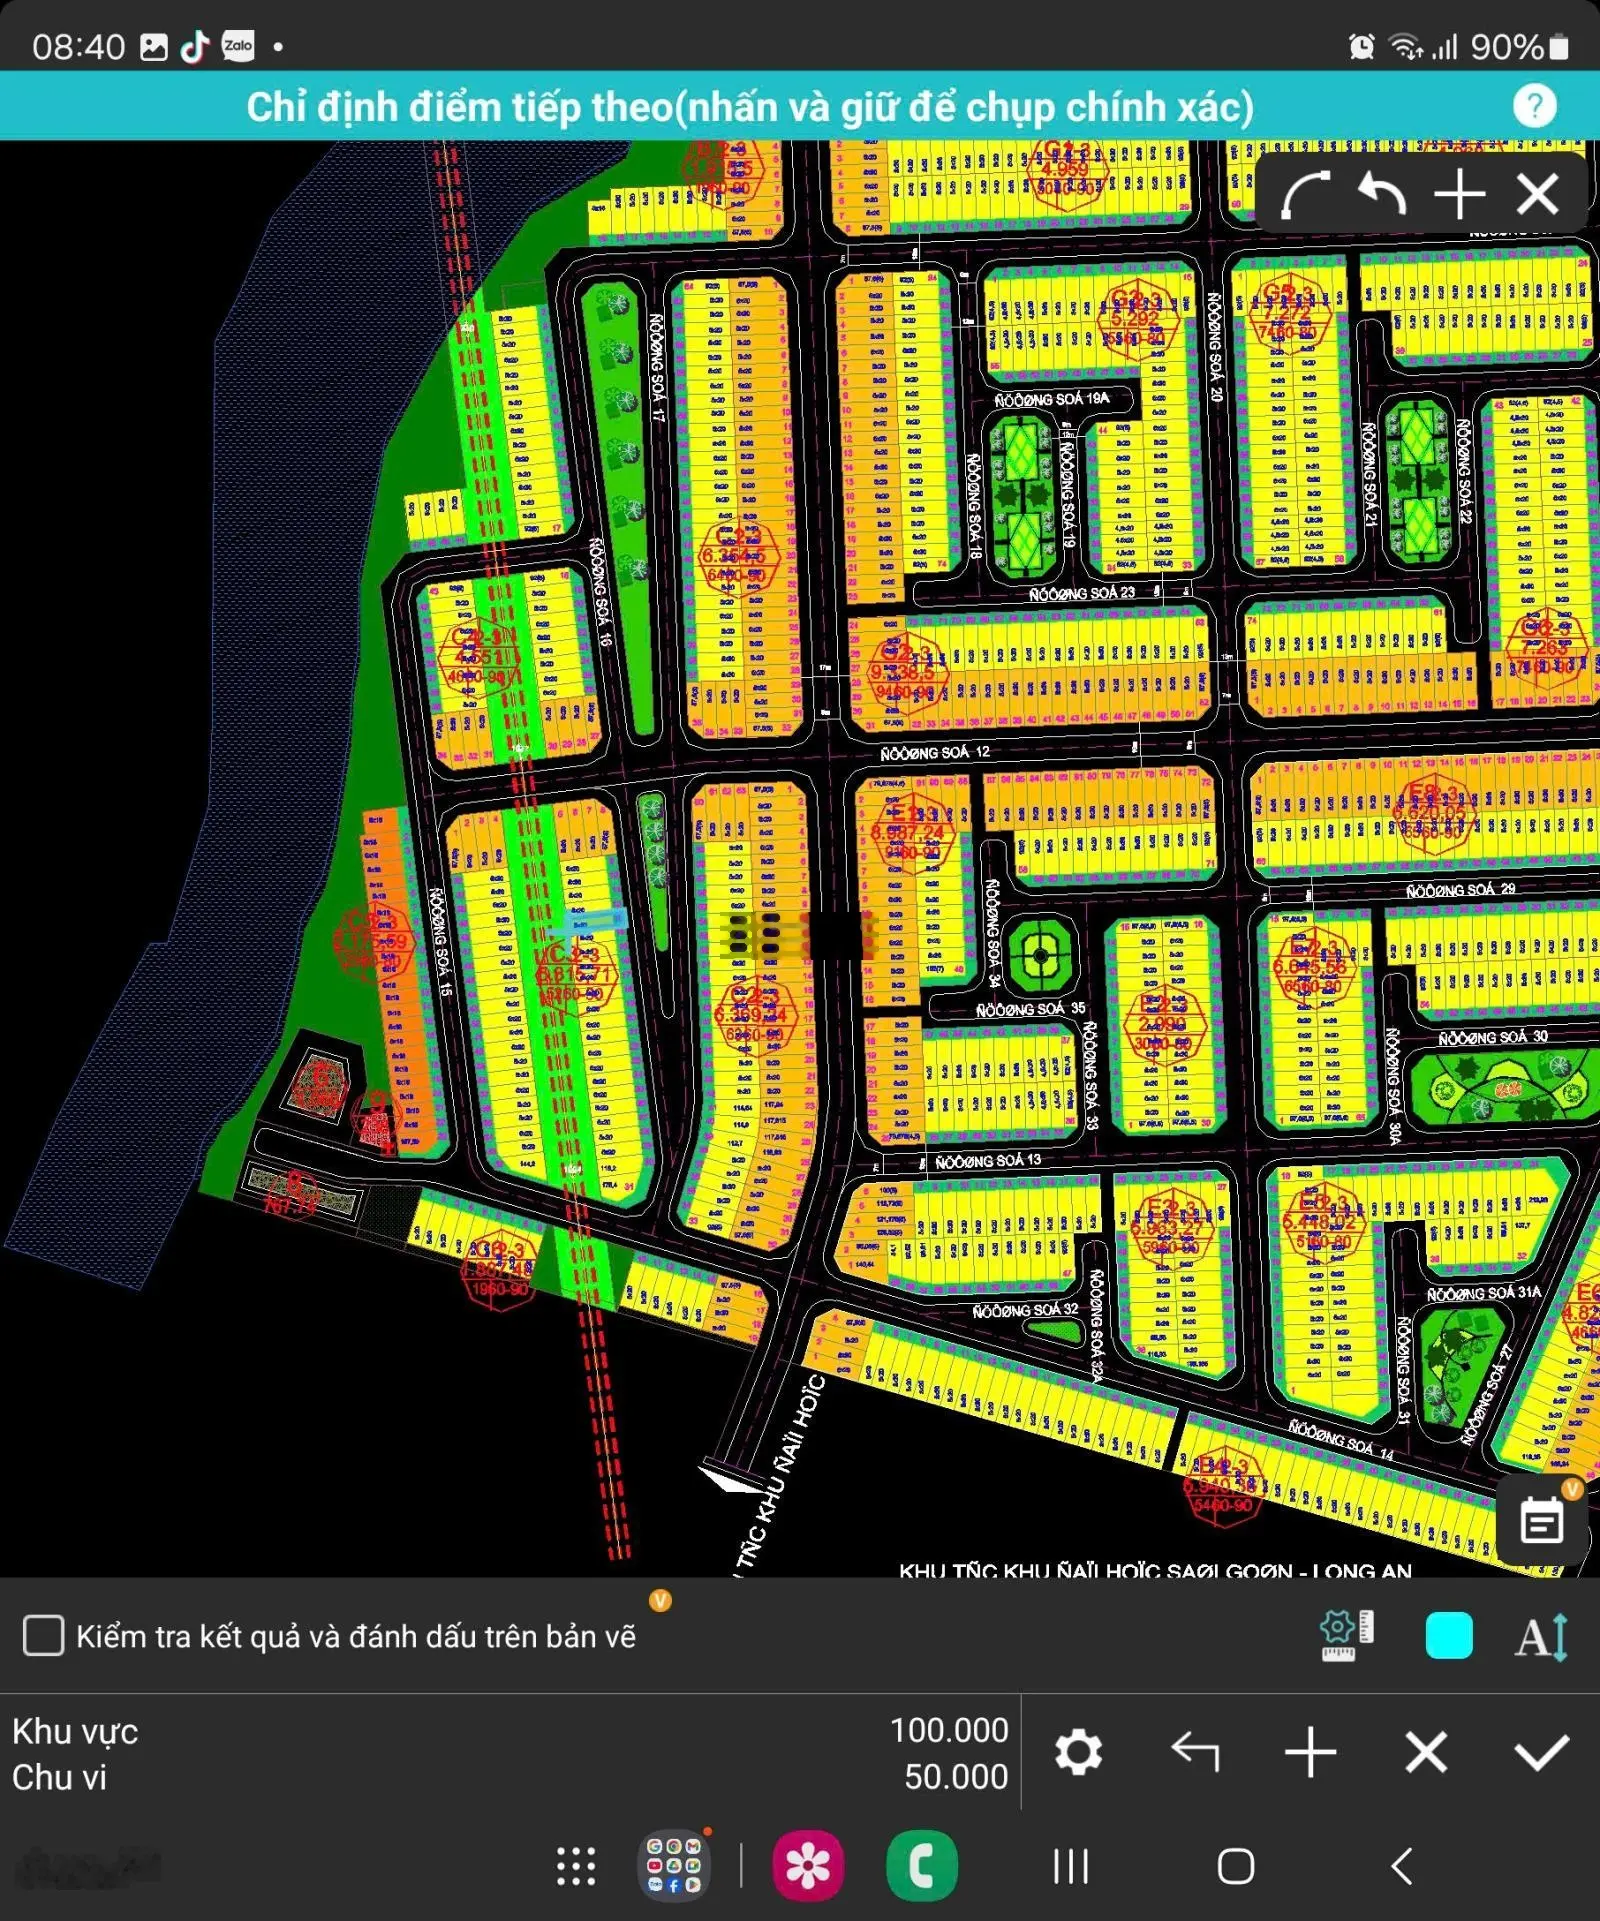Launch the pink flower Gallery app
1600x1921 pixels.
coord(807,1865)
